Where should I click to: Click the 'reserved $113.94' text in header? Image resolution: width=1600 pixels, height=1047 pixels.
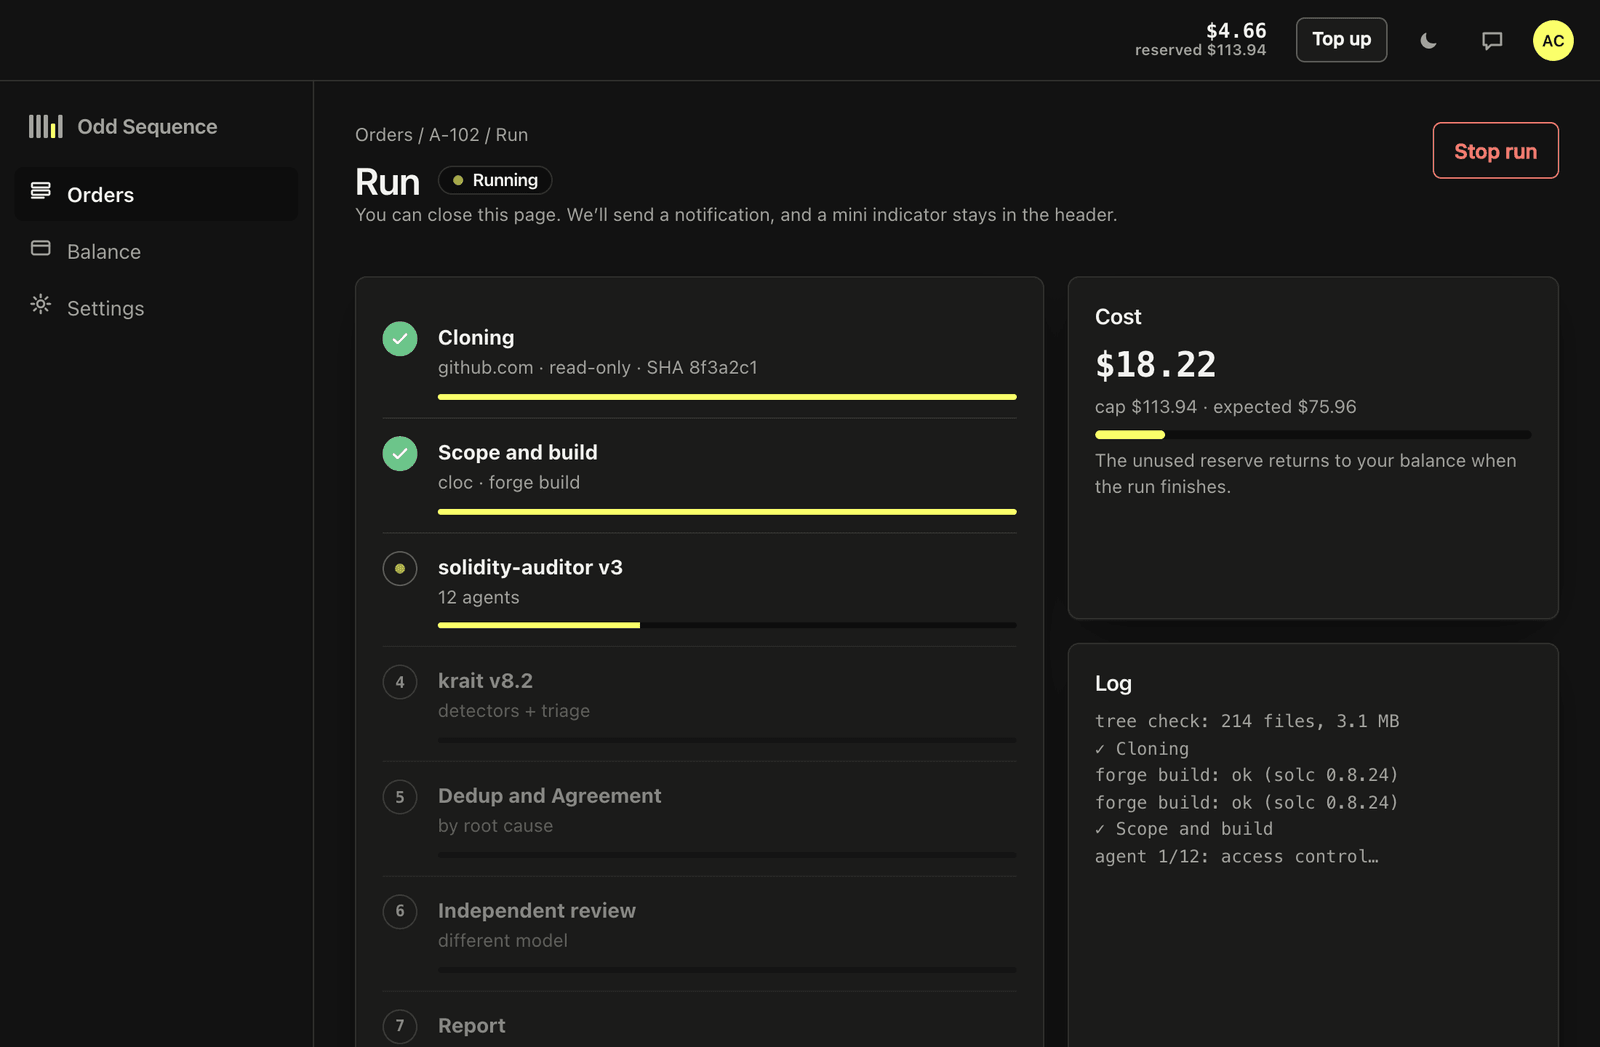tap(1200, 50)
